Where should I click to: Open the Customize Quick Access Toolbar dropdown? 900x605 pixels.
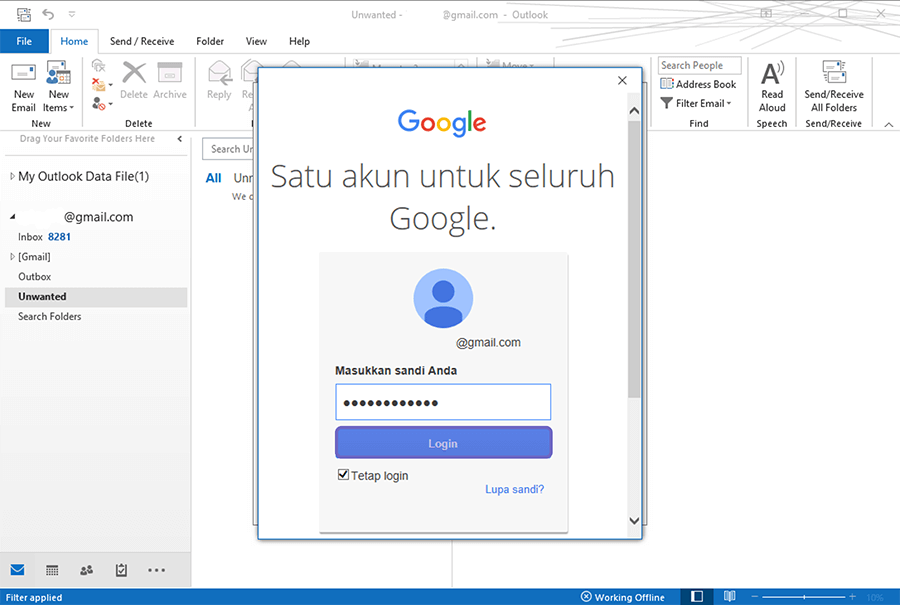click(x=72, y=14)
